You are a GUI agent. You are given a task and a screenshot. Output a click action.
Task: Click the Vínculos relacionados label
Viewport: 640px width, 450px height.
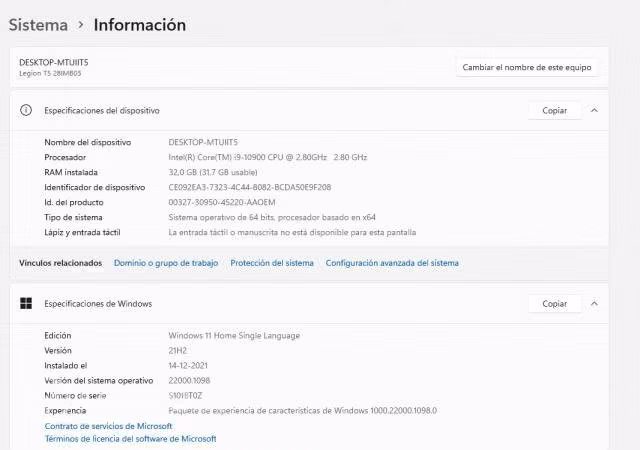click(x=60, y=263)
